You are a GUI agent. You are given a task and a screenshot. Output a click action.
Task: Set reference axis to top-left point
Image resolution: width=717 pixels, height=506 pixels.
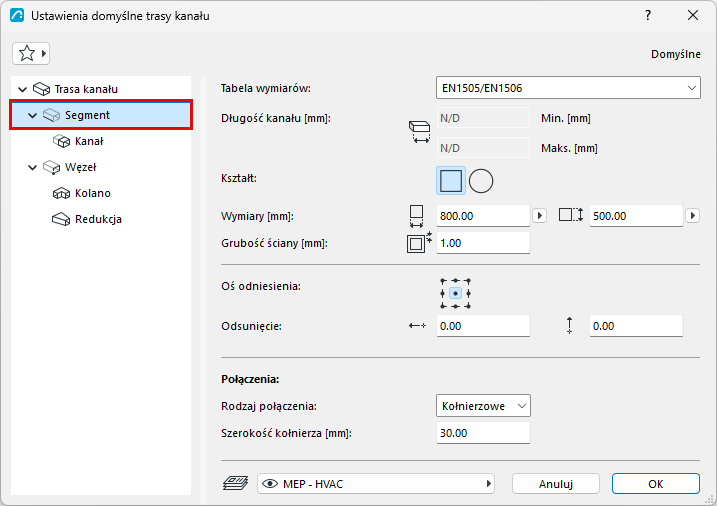point(443,281)
